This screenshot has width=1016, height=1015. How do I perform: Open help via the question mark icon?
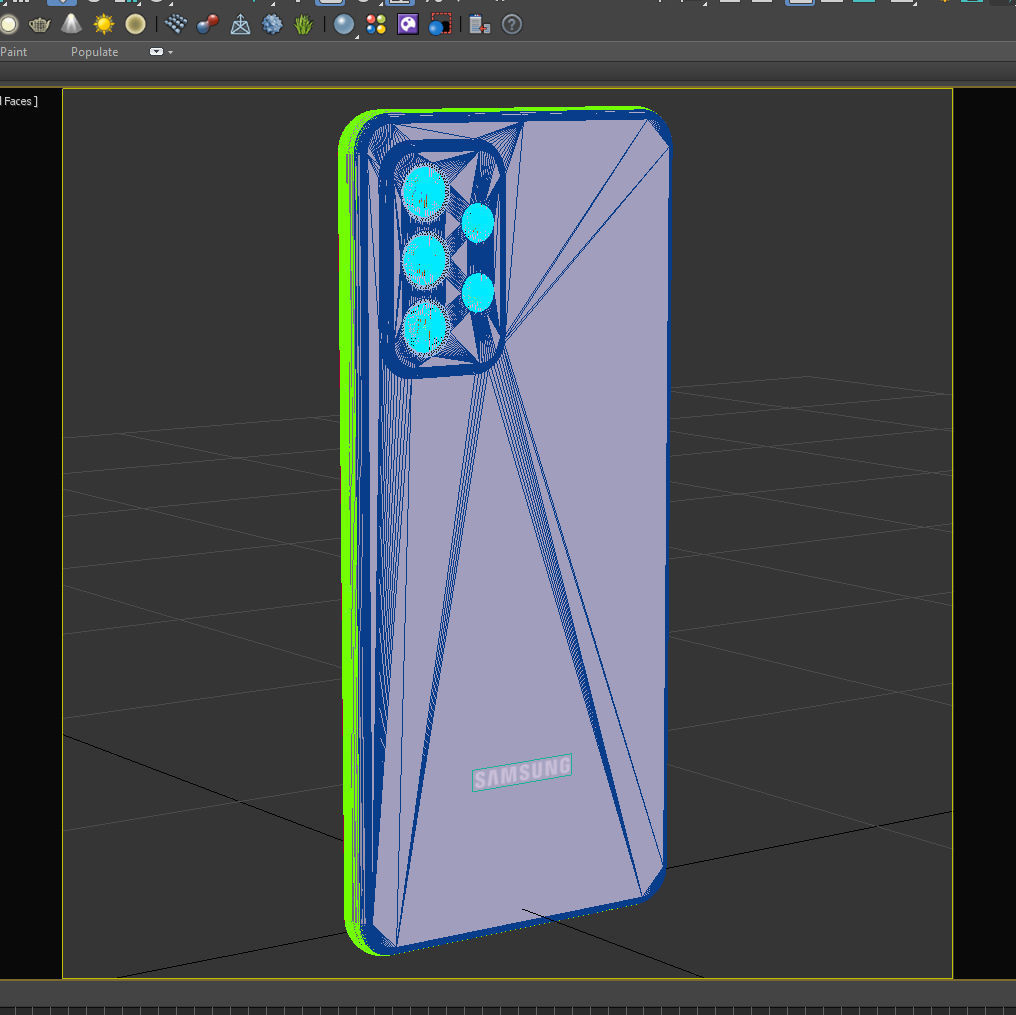pyautogui.click(x=512, y=25)
